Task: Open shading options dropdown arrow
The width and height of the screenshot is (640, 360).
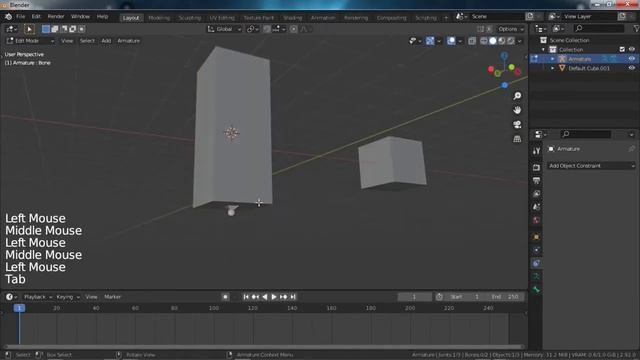Action: [520, 41]
